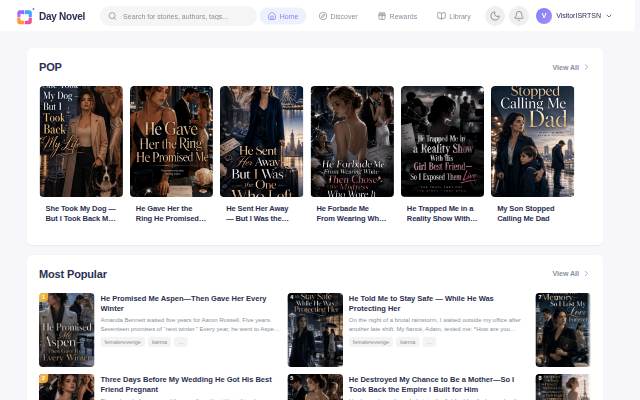
Task: Toggle dark mode with the moon icon
Action: (495, 16)
